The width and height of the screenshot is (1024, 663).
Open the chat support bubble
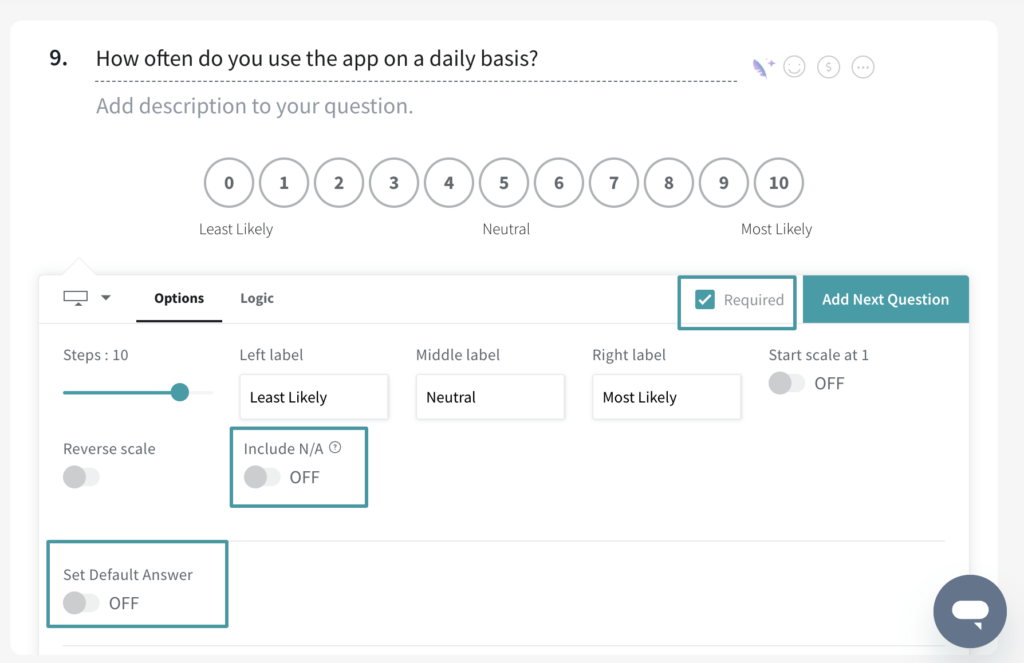click(969, 611)
